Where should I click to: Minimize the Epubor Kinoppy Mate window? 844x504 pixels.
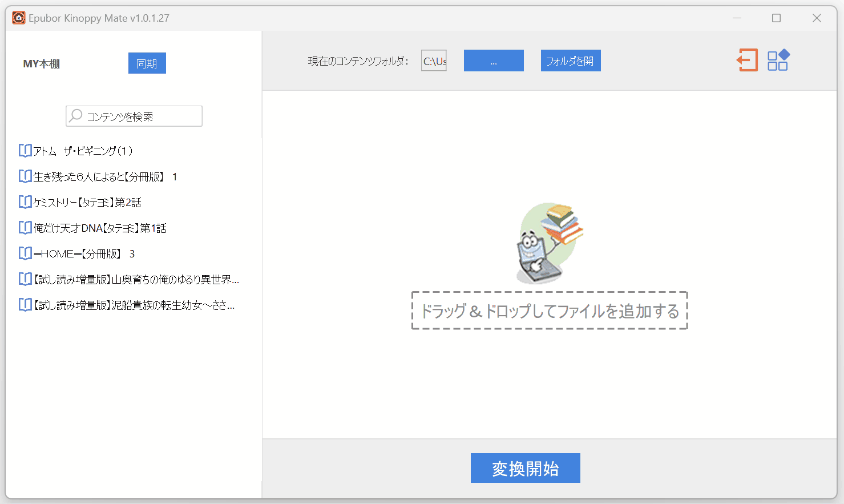(737, 18)
